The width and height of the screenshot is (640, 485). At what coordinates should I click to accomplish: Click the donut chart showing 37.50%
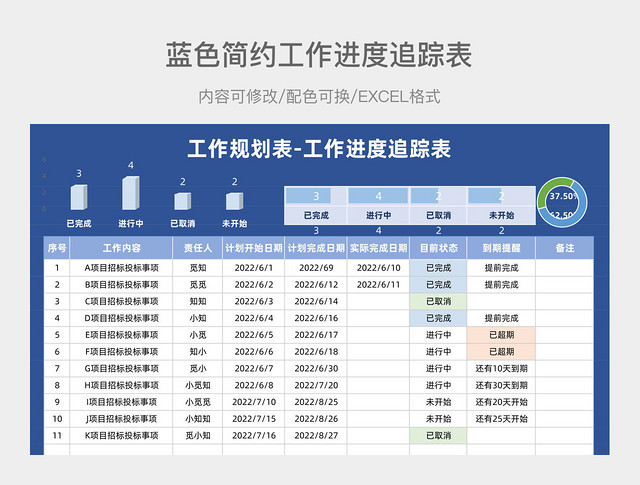point(562,202)
